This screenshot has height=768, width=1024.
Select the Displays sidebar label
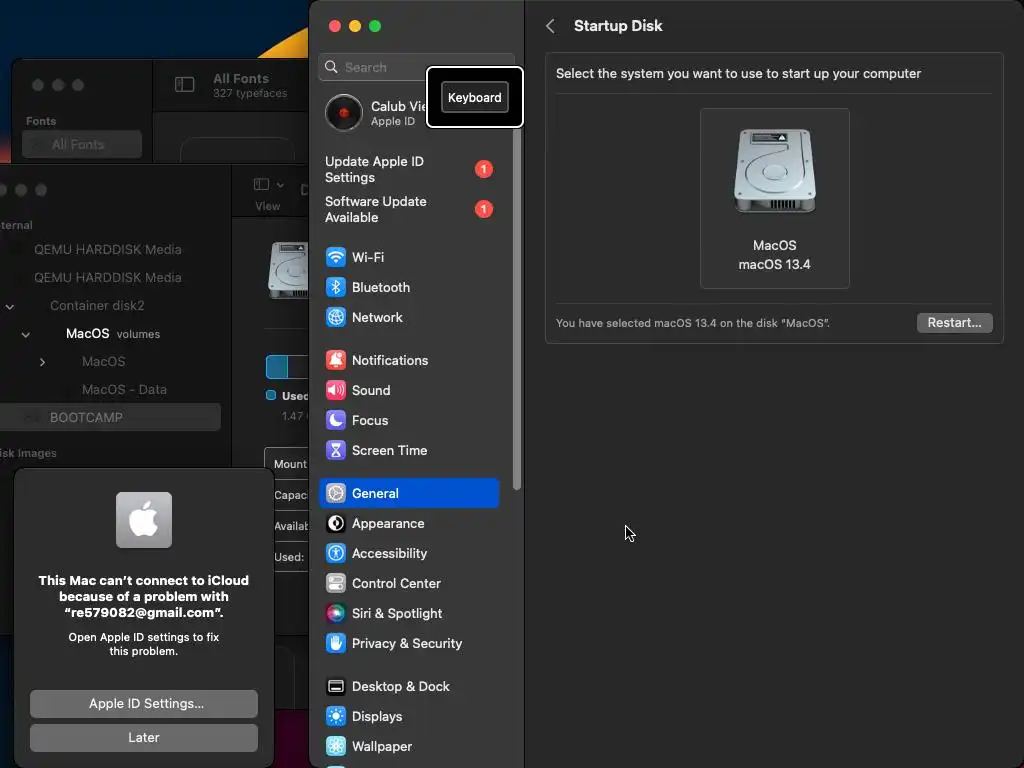coord(377,716)
